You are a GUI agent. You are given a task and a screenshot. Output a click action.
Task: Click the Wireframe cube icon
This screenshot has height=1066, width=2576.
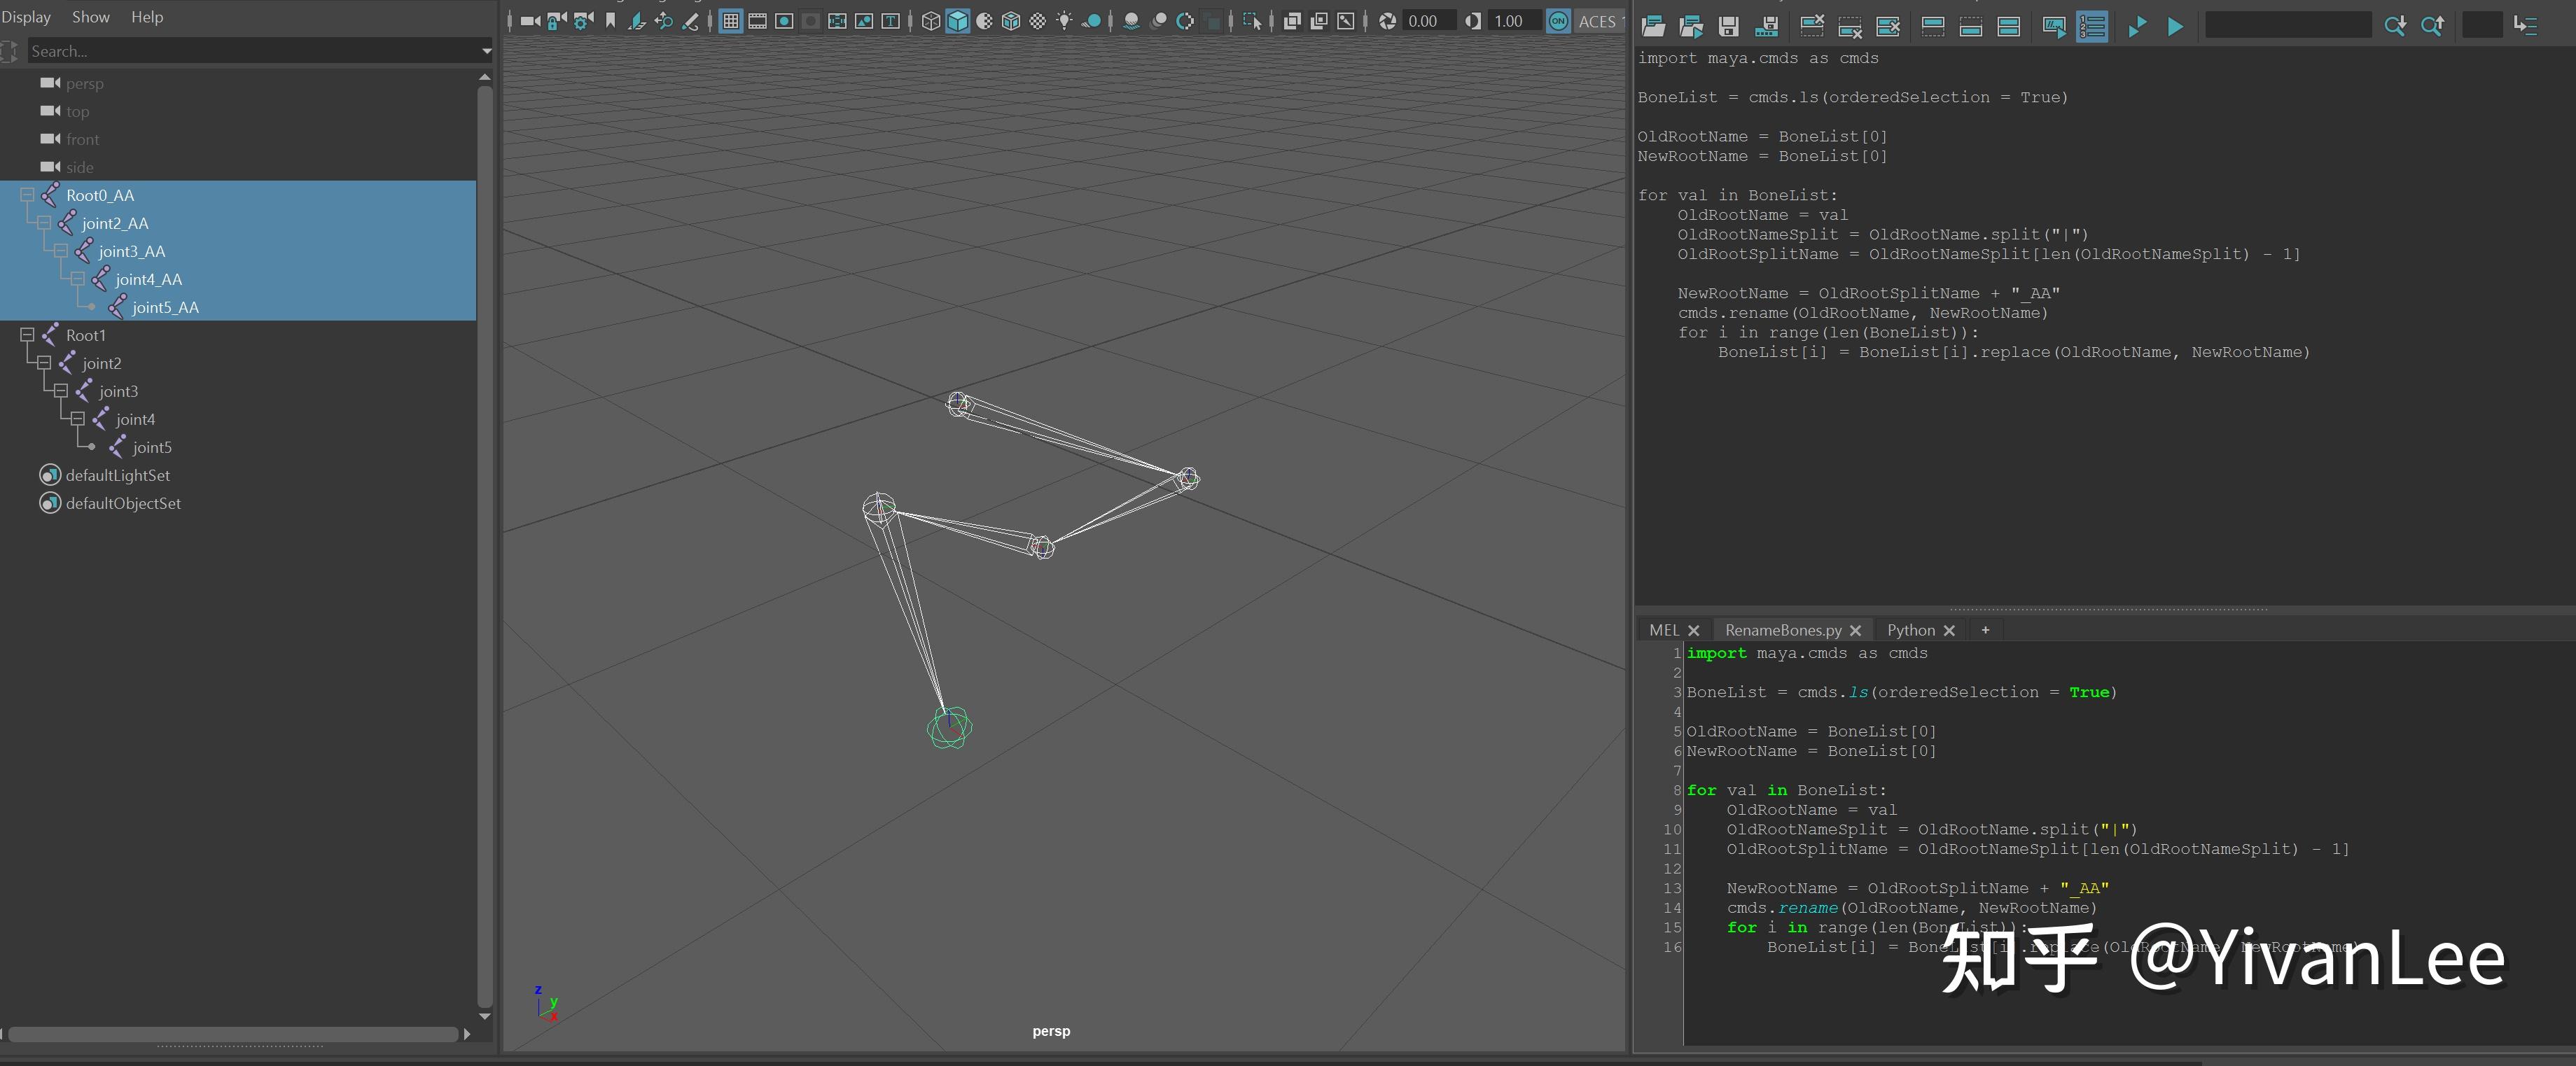(x=931, y=21)
